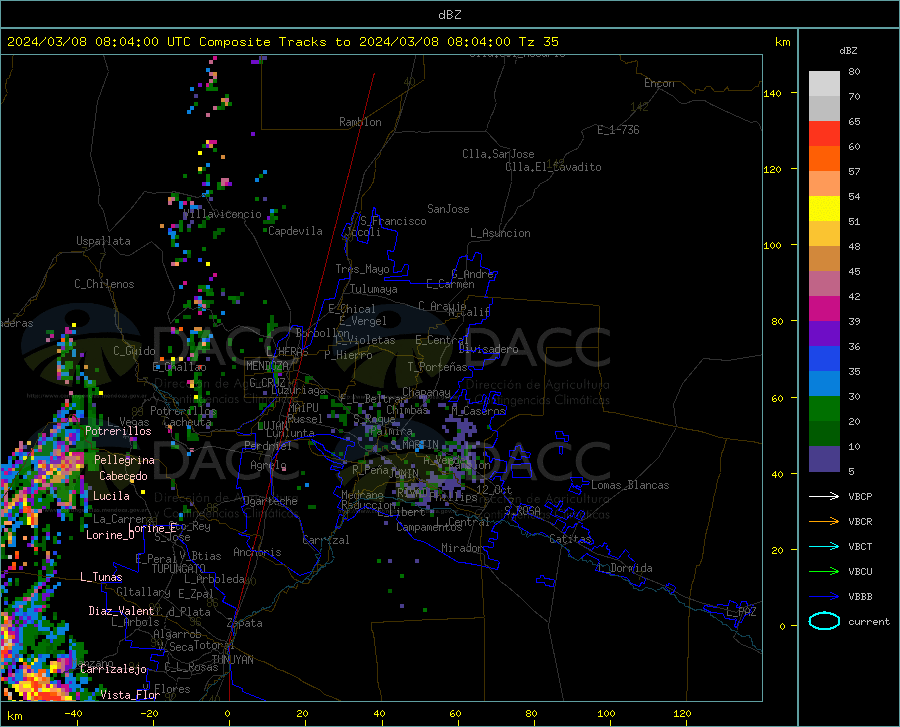Click the dark green 20 dBZ swatch

[824, 434]
